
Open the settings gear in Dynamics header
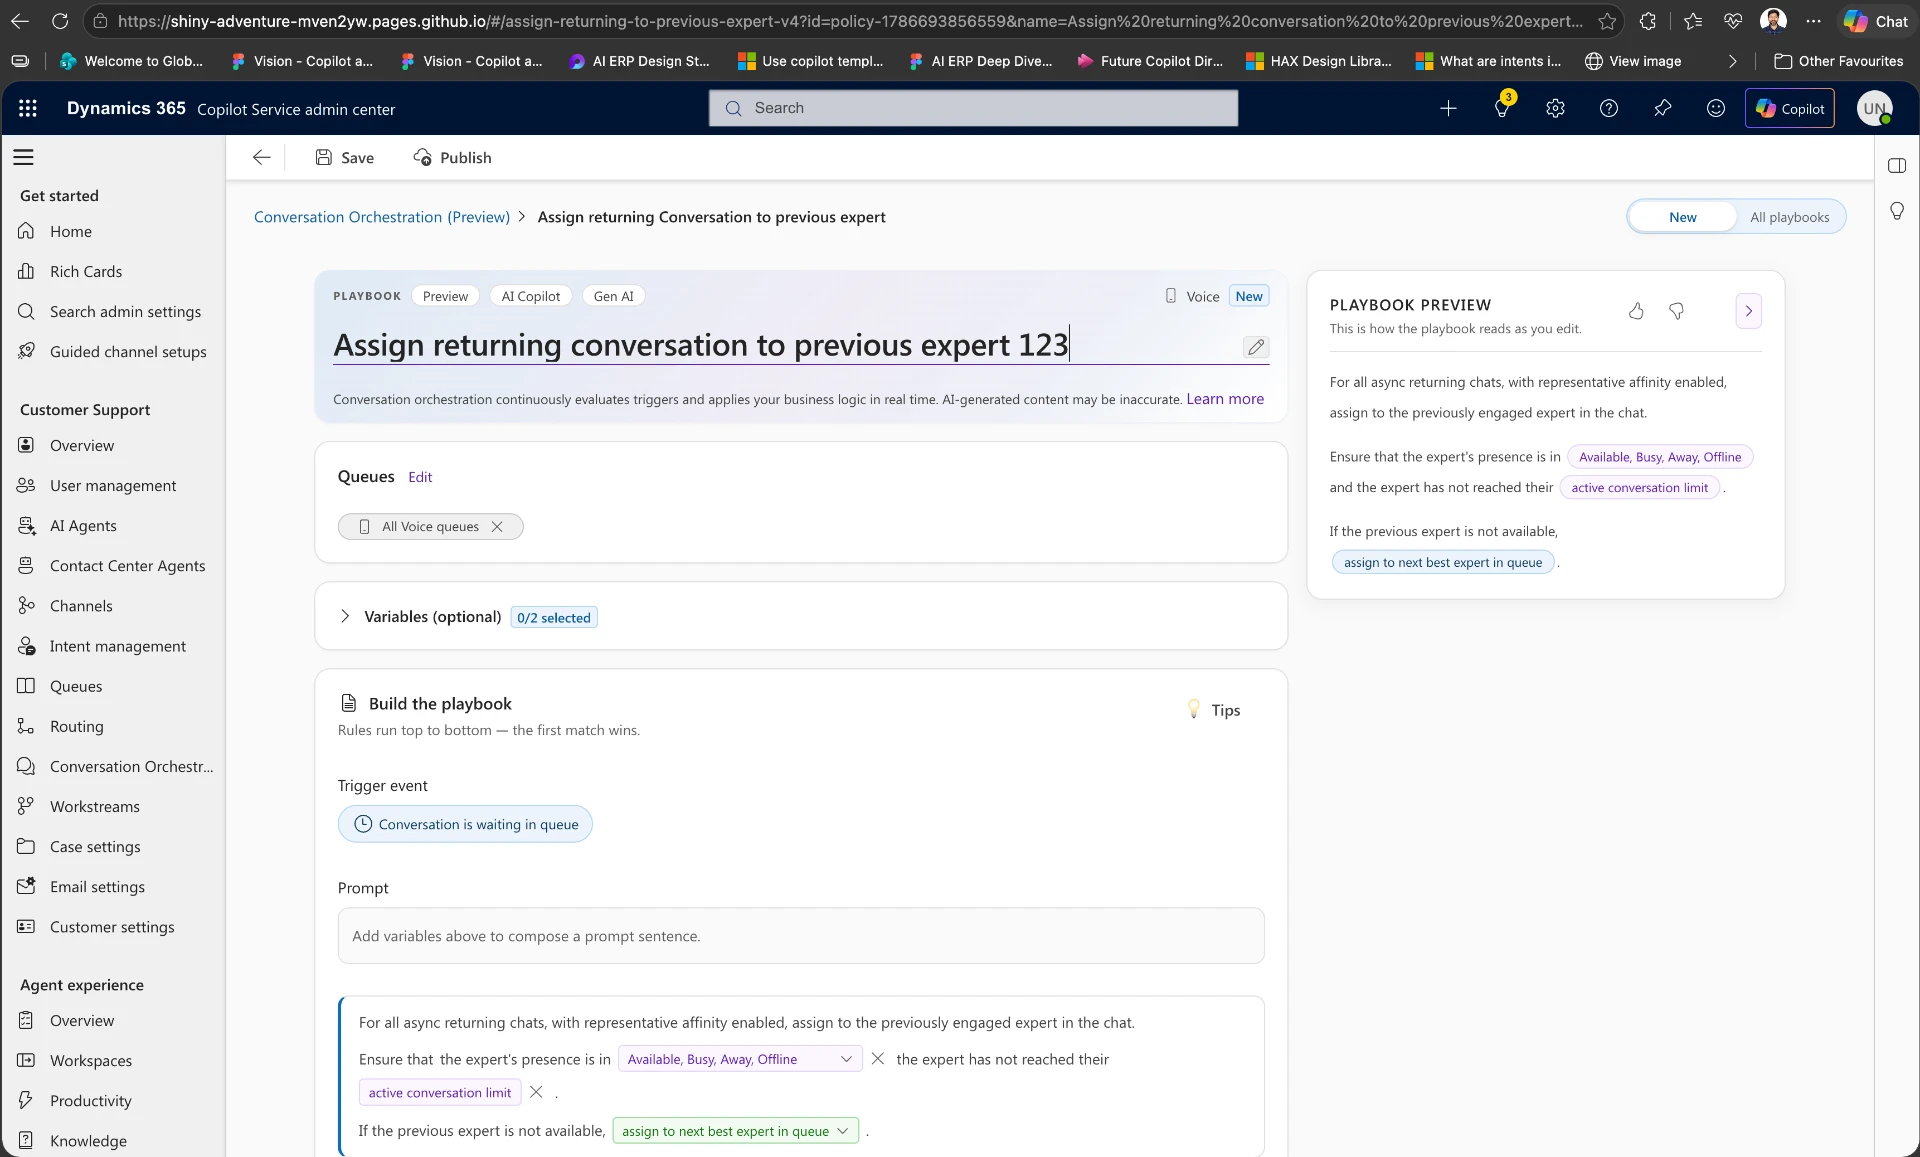click(1555, 108)
